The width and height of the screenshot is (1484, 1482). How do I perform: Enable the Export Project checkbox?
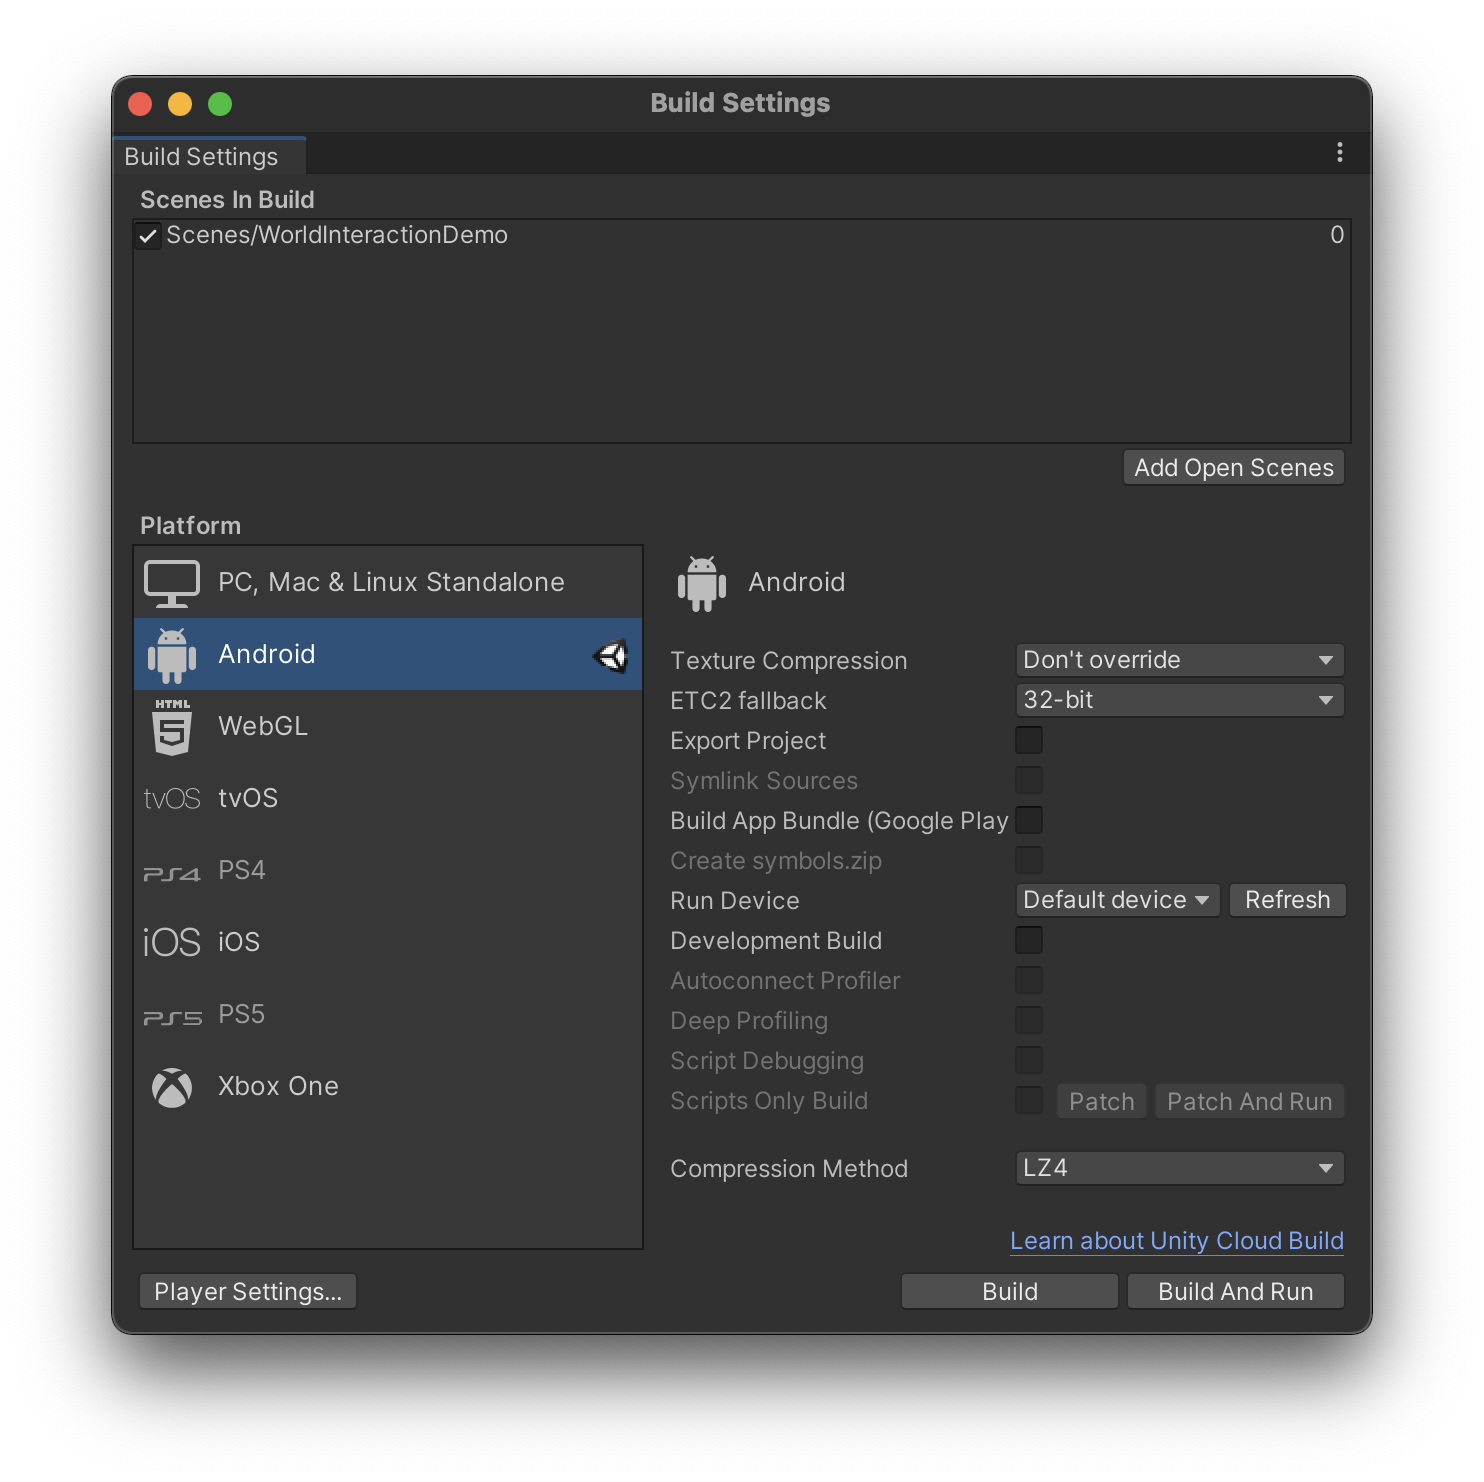(1029, 740)
